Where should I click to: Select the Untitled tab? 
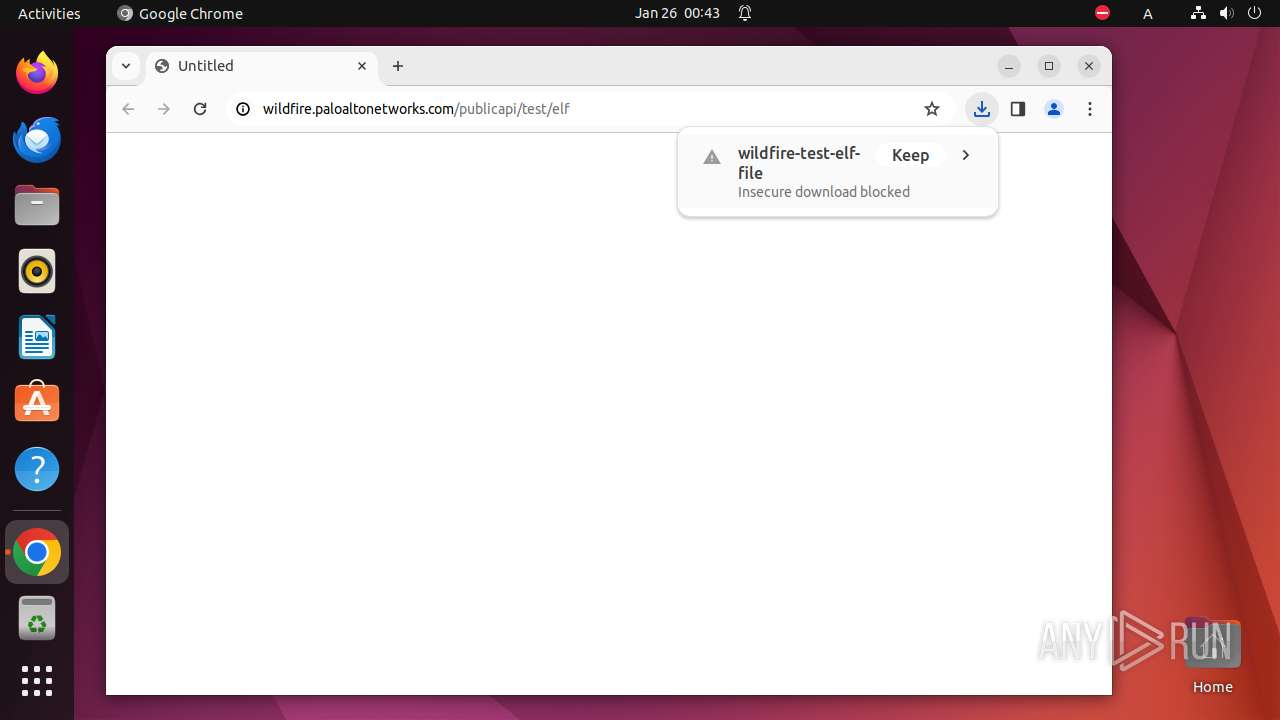tap(262, 66)
